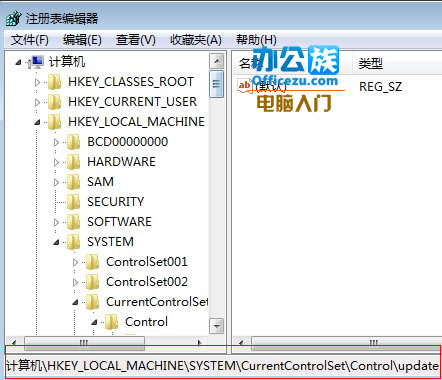442x380 pixels.
Task: Click the ab string value icon
Action: tap(244, 86)
